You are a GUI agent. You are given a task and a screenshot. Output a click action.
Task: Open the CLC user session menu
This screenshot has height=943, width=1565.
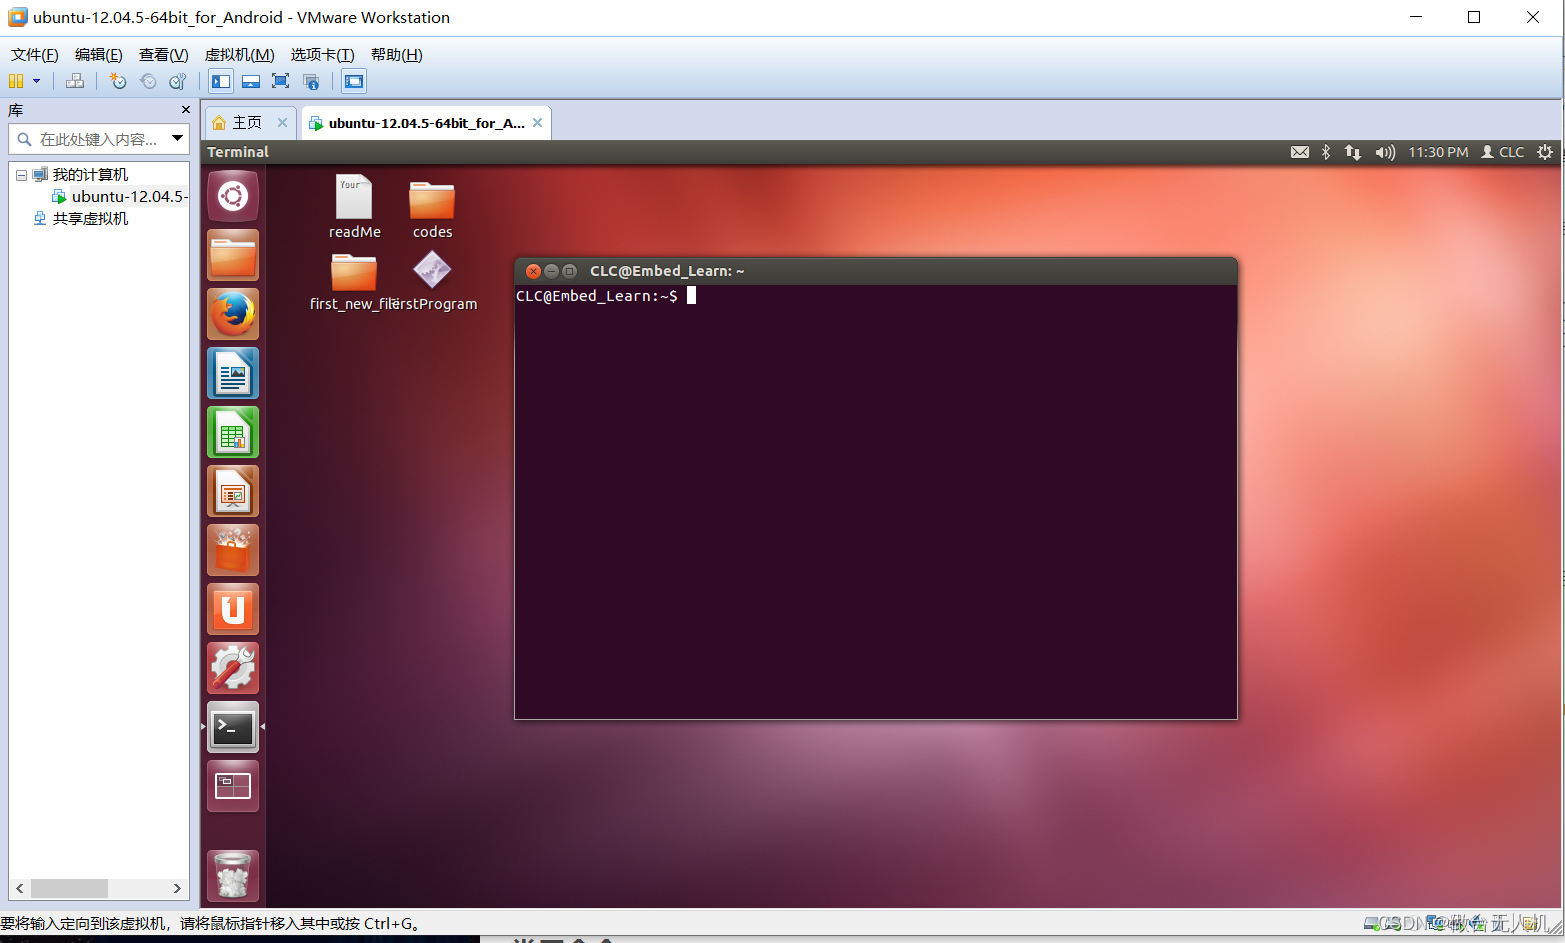point(1503,152)
